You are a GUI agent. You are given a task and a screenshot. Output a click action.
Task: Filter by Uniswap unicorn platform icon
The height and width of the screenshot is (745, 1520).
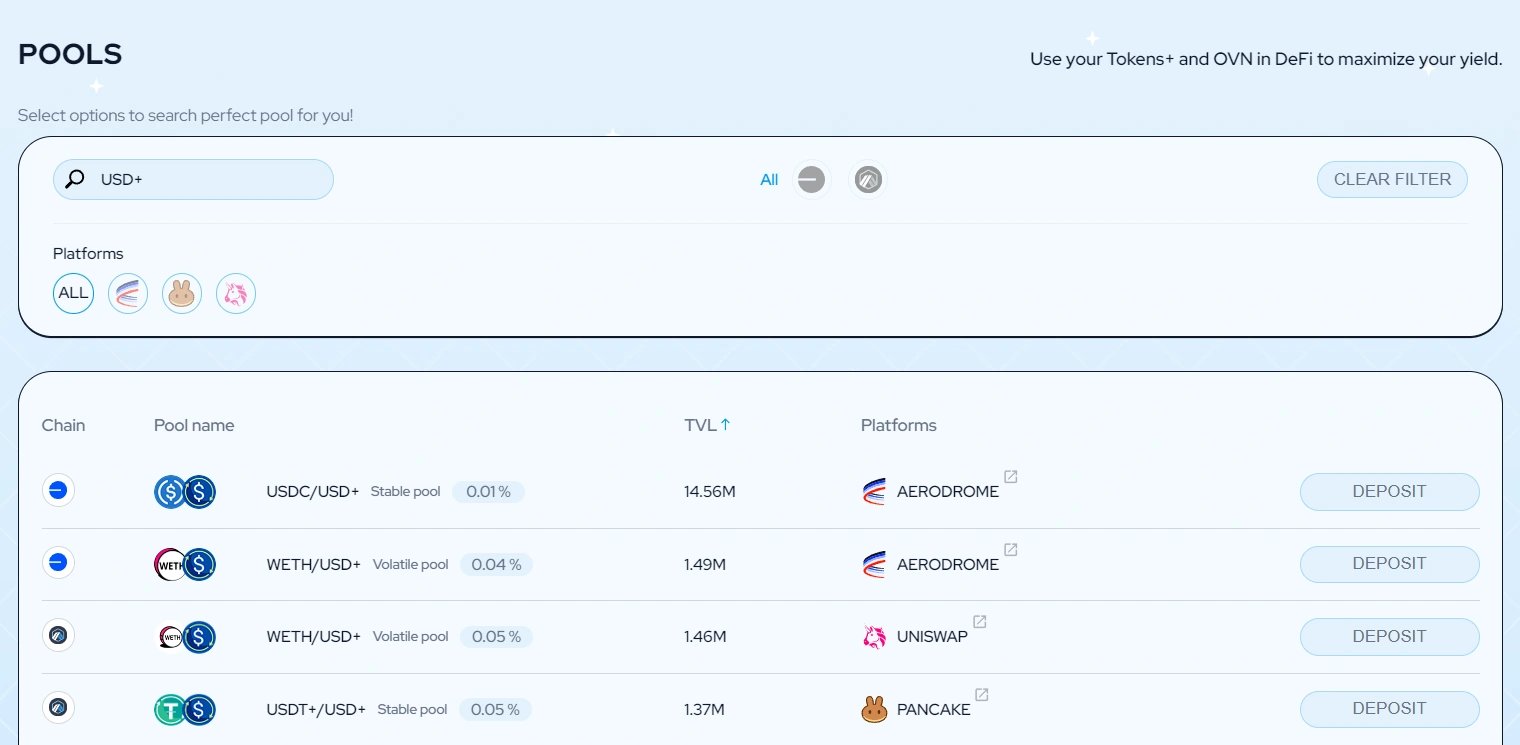pos(236,294)
